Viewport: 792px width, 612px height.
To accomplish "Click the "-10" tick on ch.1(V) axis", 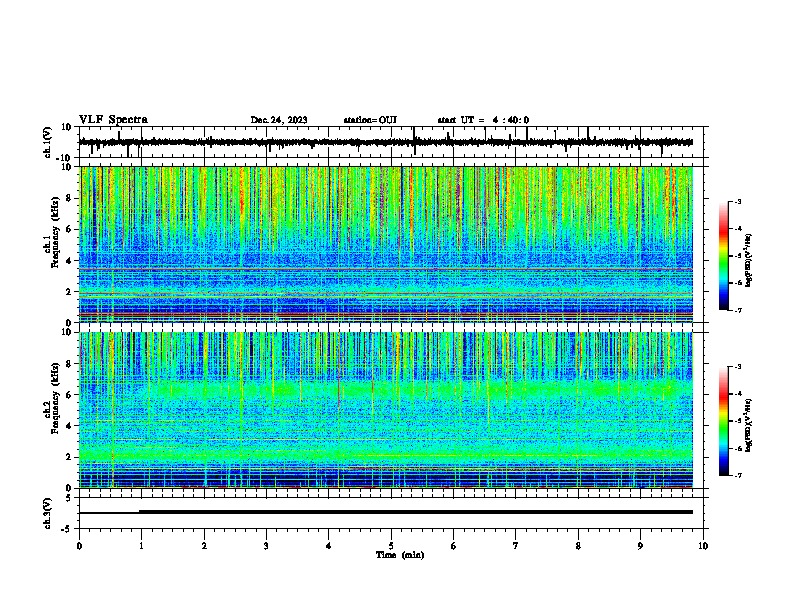I will click(x=64, y=158).
